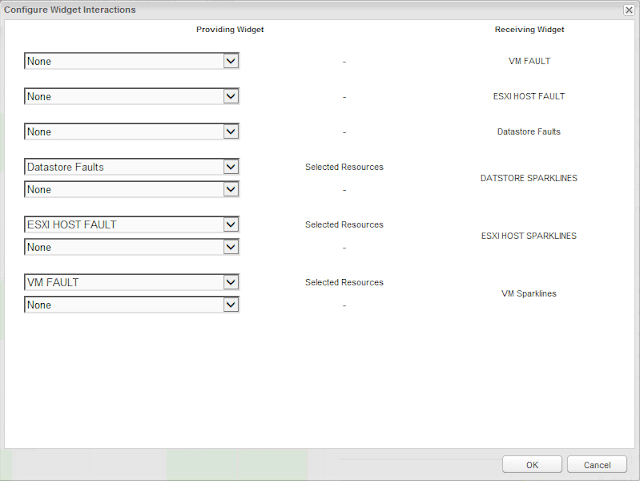Expand the provider dropdown for ESXI HOST FAULT receiver
Screen dimensions: 640x481
coord(131,97)
